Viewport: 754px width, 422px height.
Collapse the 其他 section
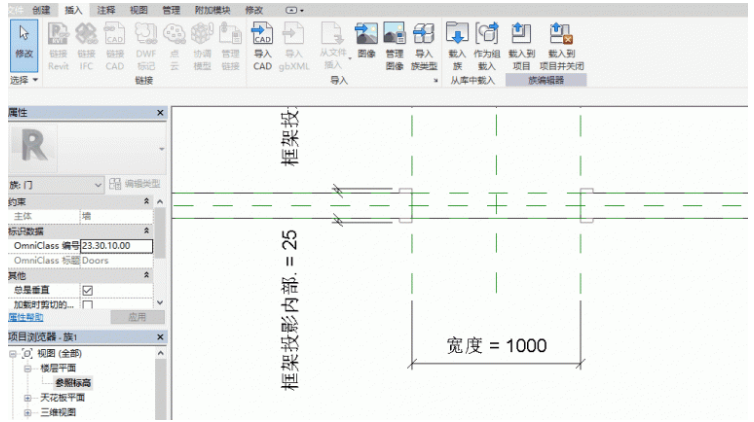(147, 275)
